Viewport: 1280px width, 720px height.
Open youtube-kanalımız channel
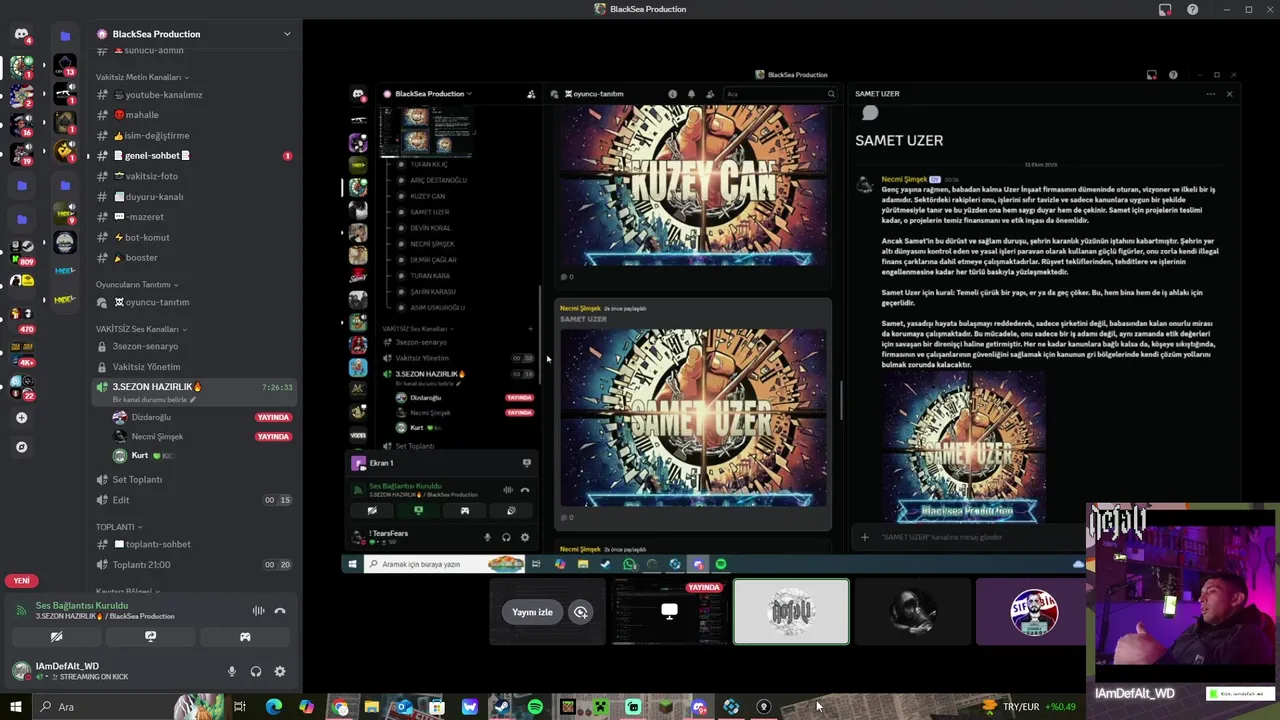tap(194, 95)
